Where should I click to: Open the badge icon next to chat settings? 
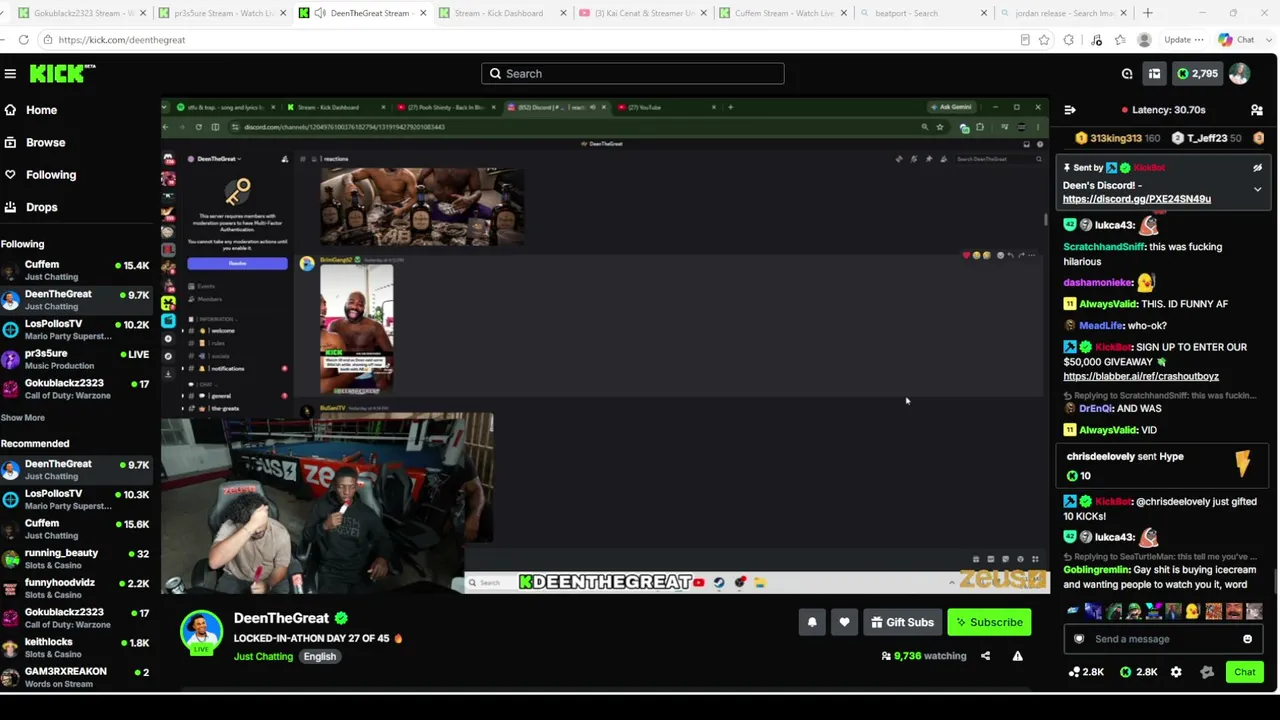(x=1207, y=672)
